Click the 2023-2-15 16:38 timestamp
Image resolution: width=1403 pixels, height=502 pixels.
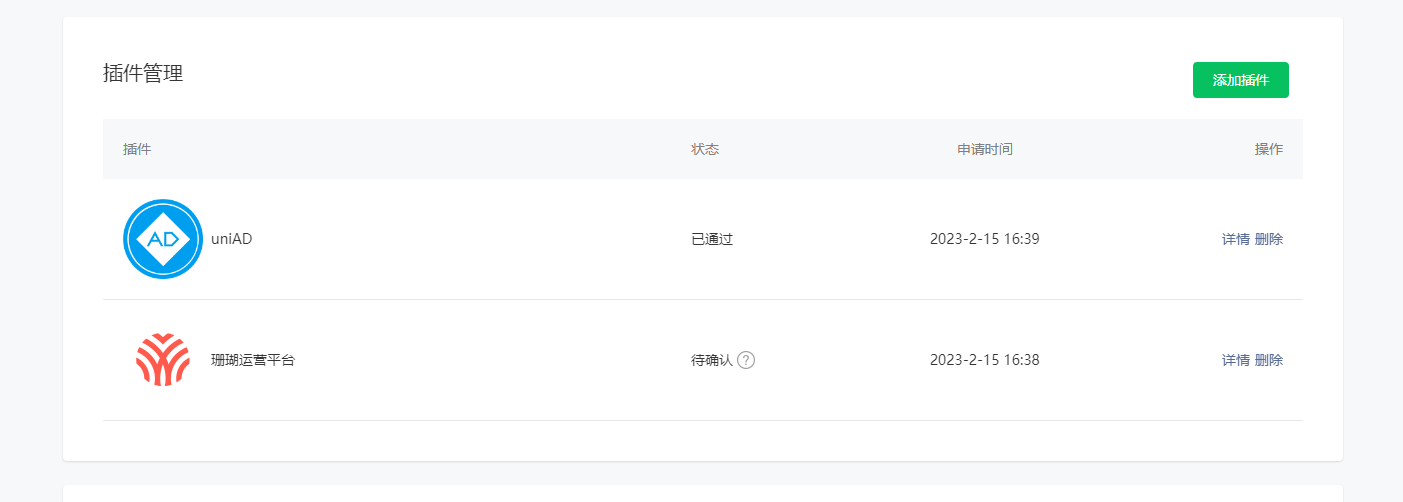pyautogui.click(x=985, y=360)
